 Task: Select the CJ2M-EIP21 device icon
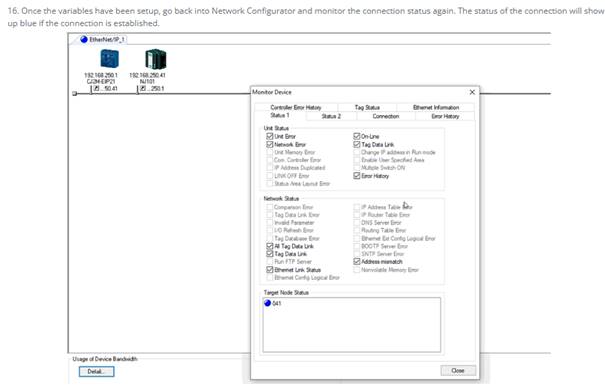110,59
